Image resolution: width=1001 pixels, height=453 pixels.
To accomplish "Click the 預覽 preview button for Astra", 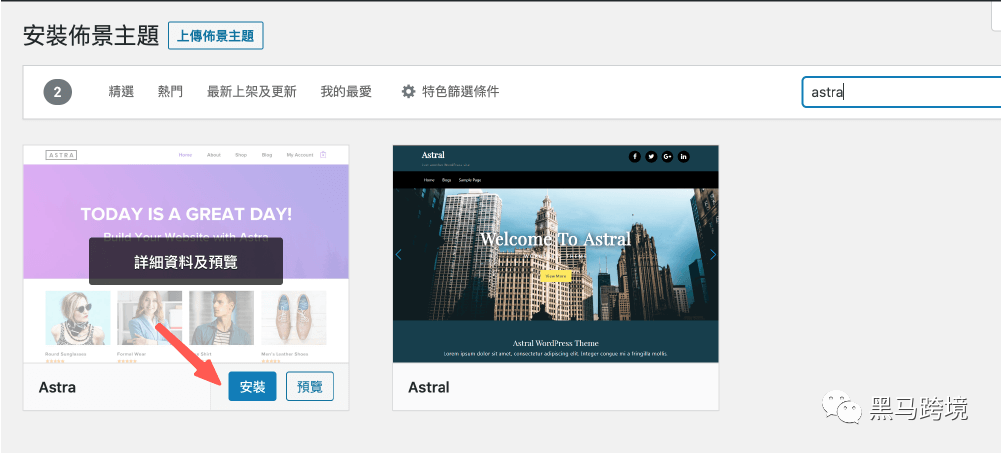I will (x=310, y=387).
